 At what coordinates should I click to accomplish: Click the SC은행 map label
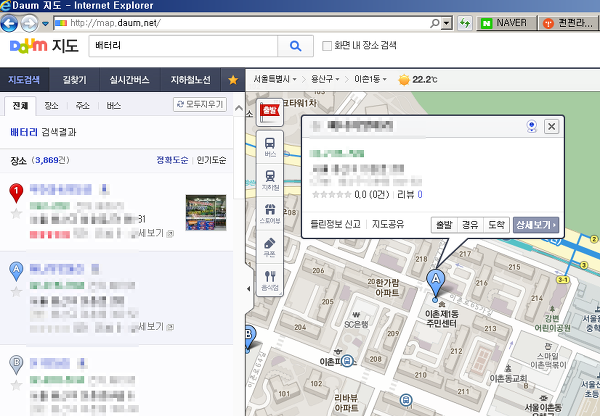click(x=356, y=324)
